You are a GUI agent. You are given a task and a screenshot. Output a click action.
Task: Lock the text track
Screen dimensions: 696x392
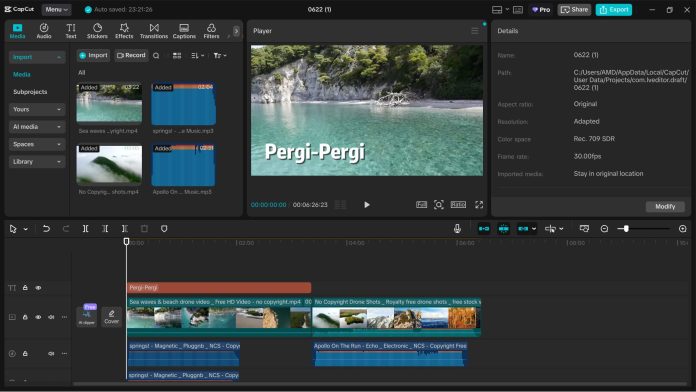point(25,288)
